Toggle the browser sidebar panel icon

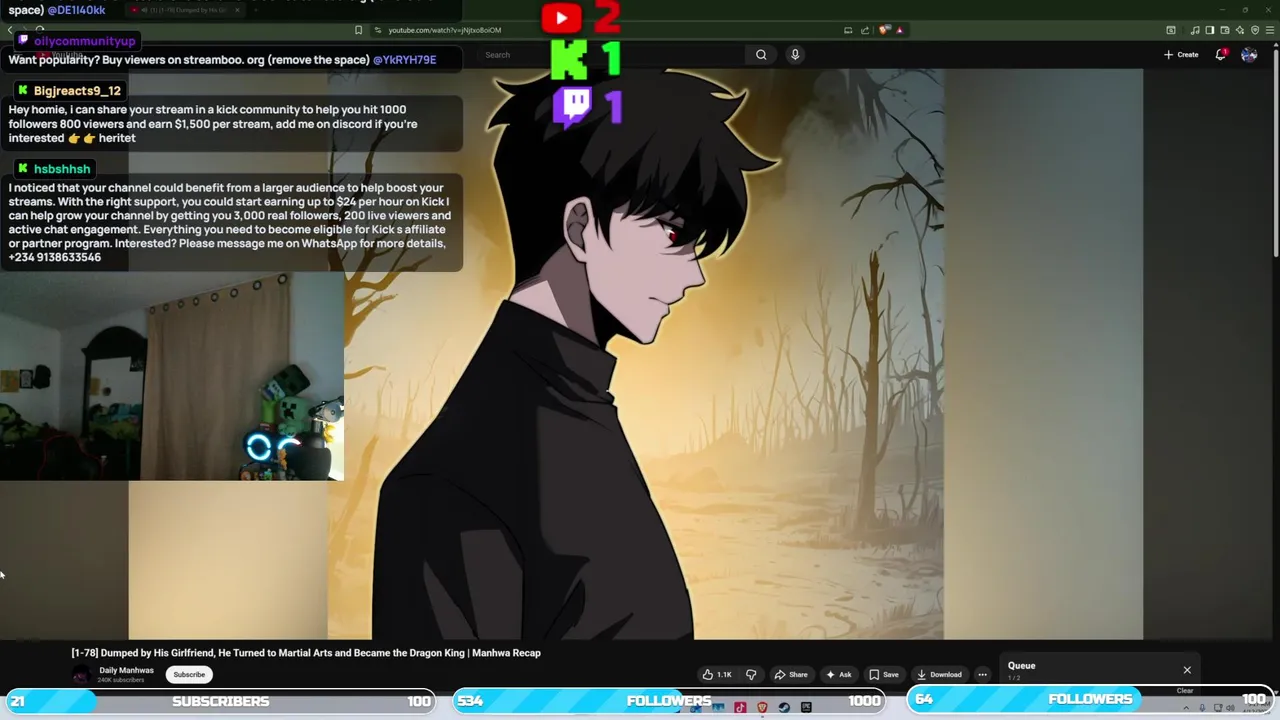(x=1209, y=30)
